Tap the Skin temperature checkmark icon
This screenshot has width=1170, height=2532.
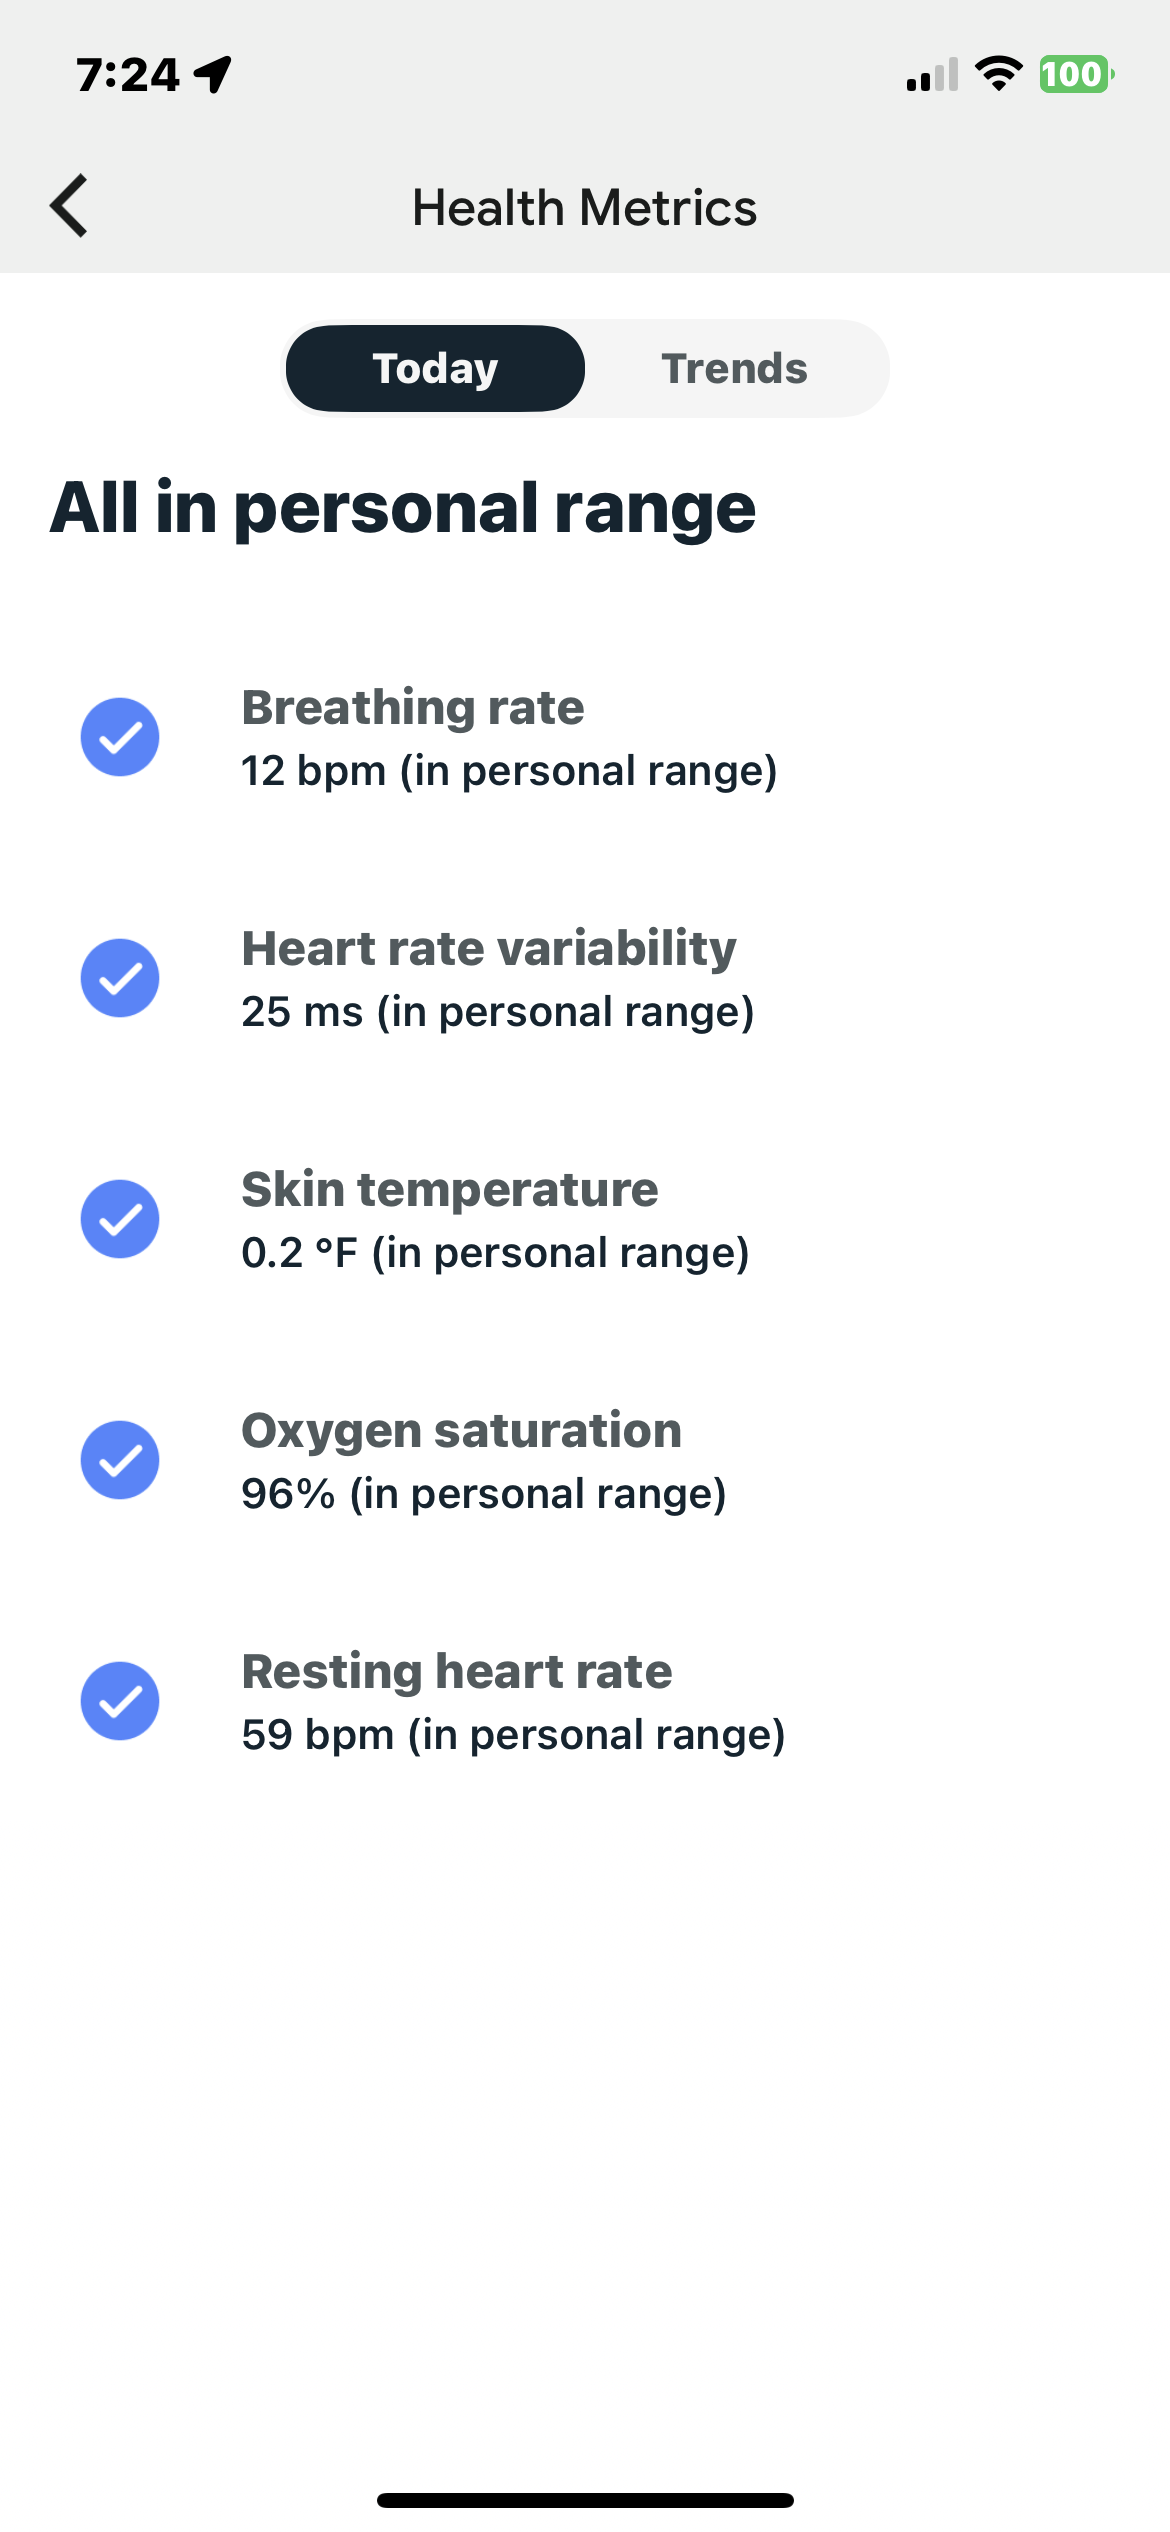tap(120, 1219)
